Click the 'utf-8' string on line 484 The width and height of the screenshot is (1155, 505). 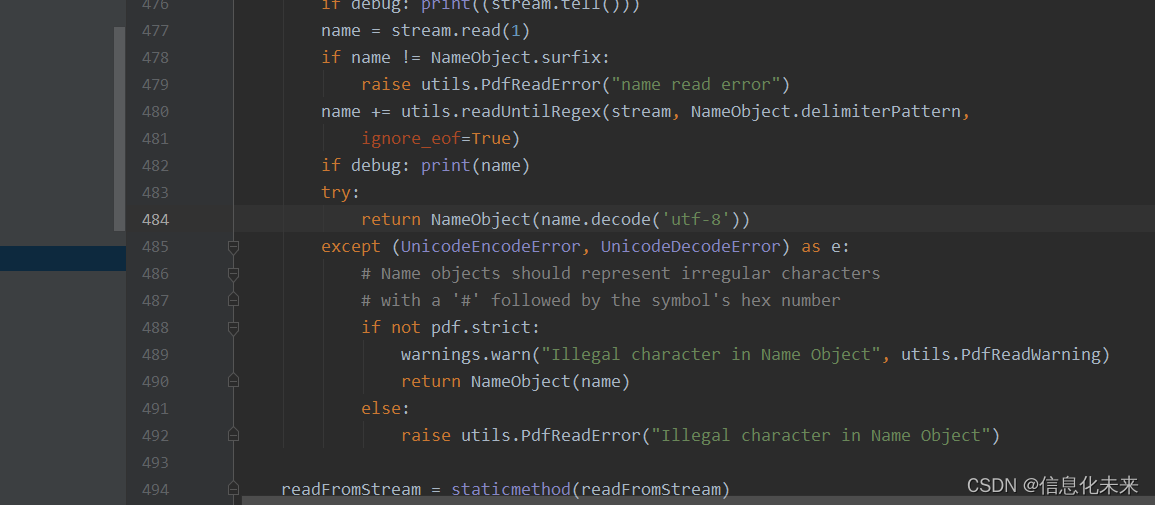pyautogui.click(x=697, y=219)
